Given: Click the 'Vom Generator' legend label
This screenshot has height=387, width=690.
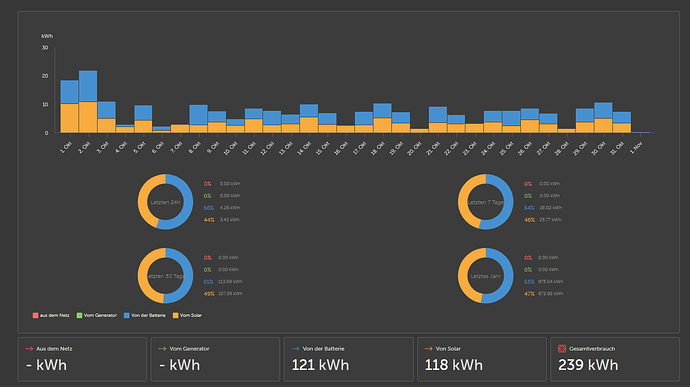Looking at the screenshot, I should point(100,315).
